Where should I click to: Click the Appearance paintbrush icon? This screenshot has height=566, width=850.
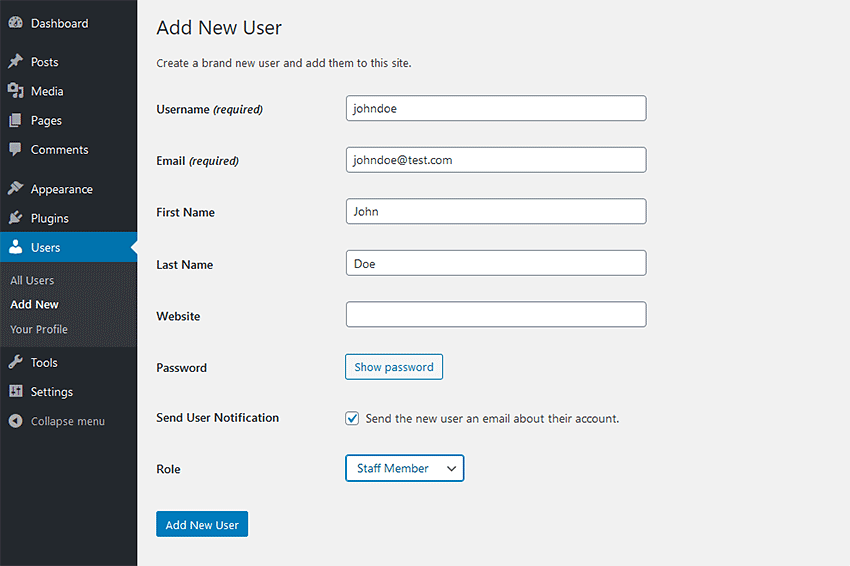(15, 189)
